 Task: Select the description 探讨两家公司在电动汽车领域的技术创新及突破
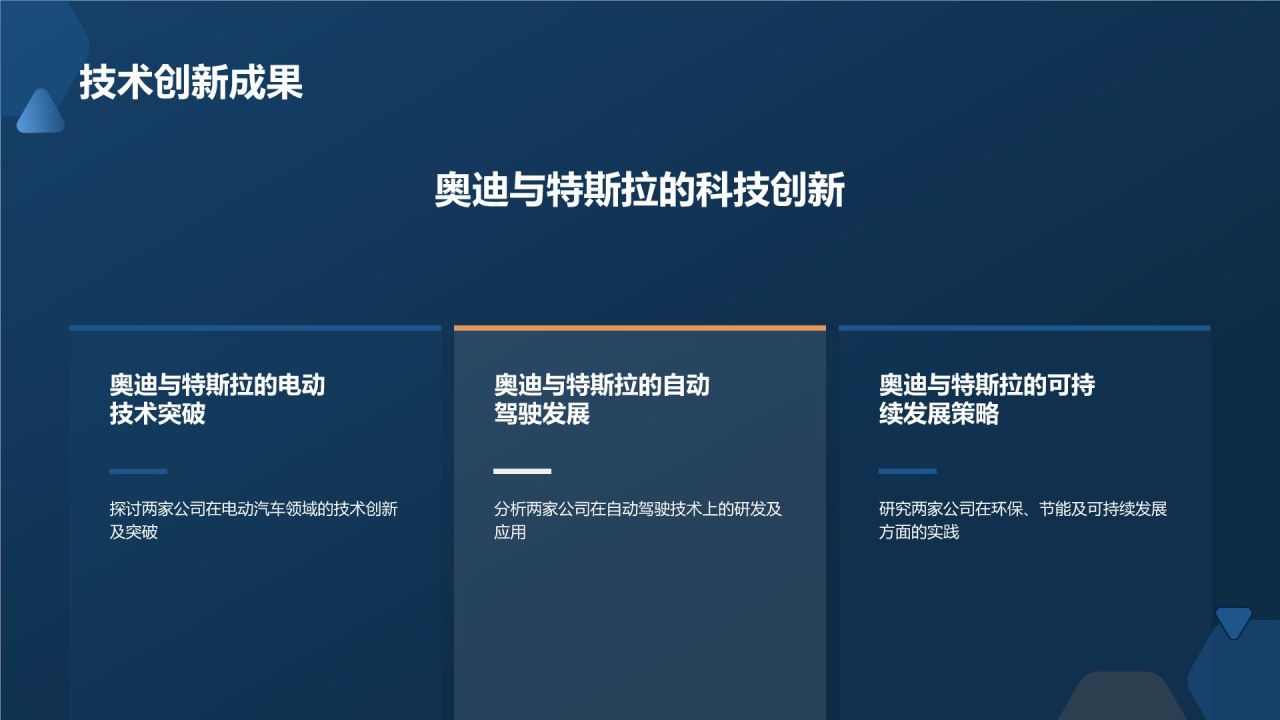pyautogui.click(x=254, y=520)
